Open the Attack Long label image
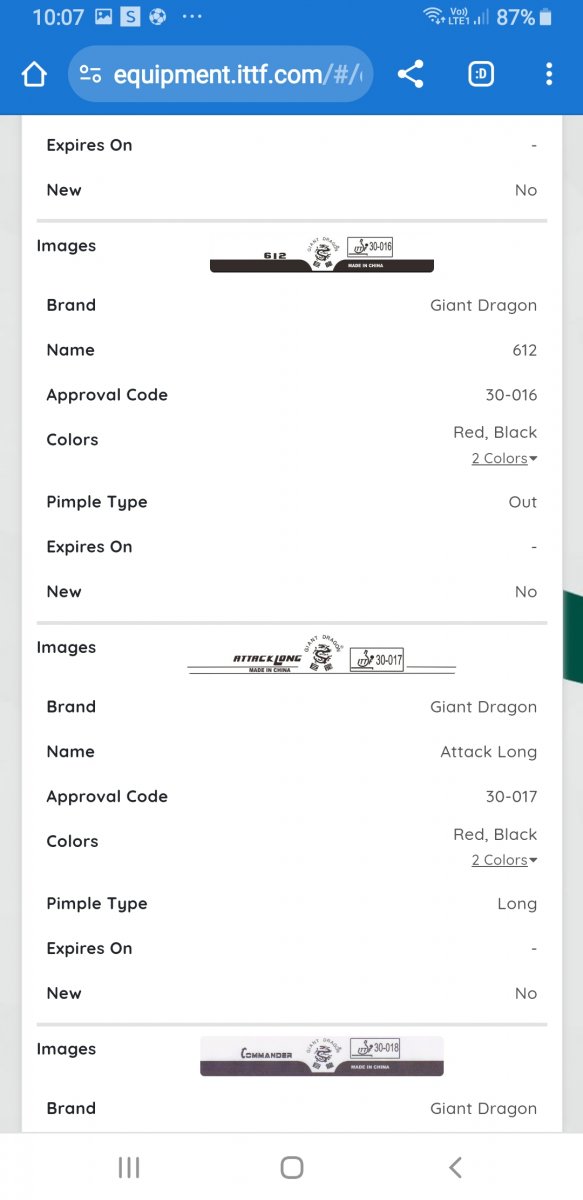This screenshot has height=1200, width=583. (321, 655)
